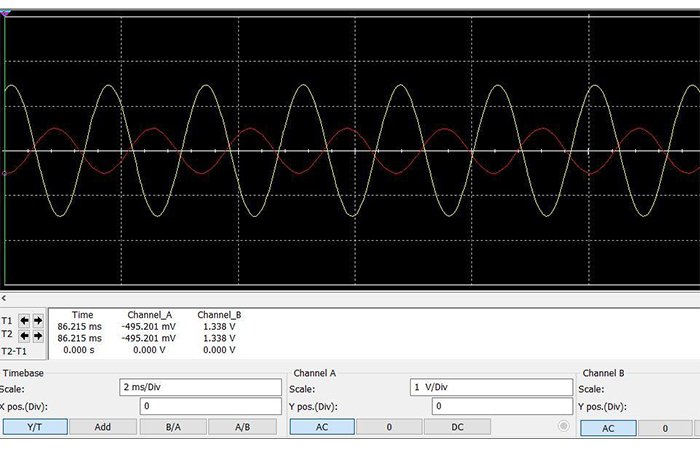Click the scroll-left arrow under the display
Viewport: 700px width, 450px height.
pyautogui.click(x=4, y=298)
